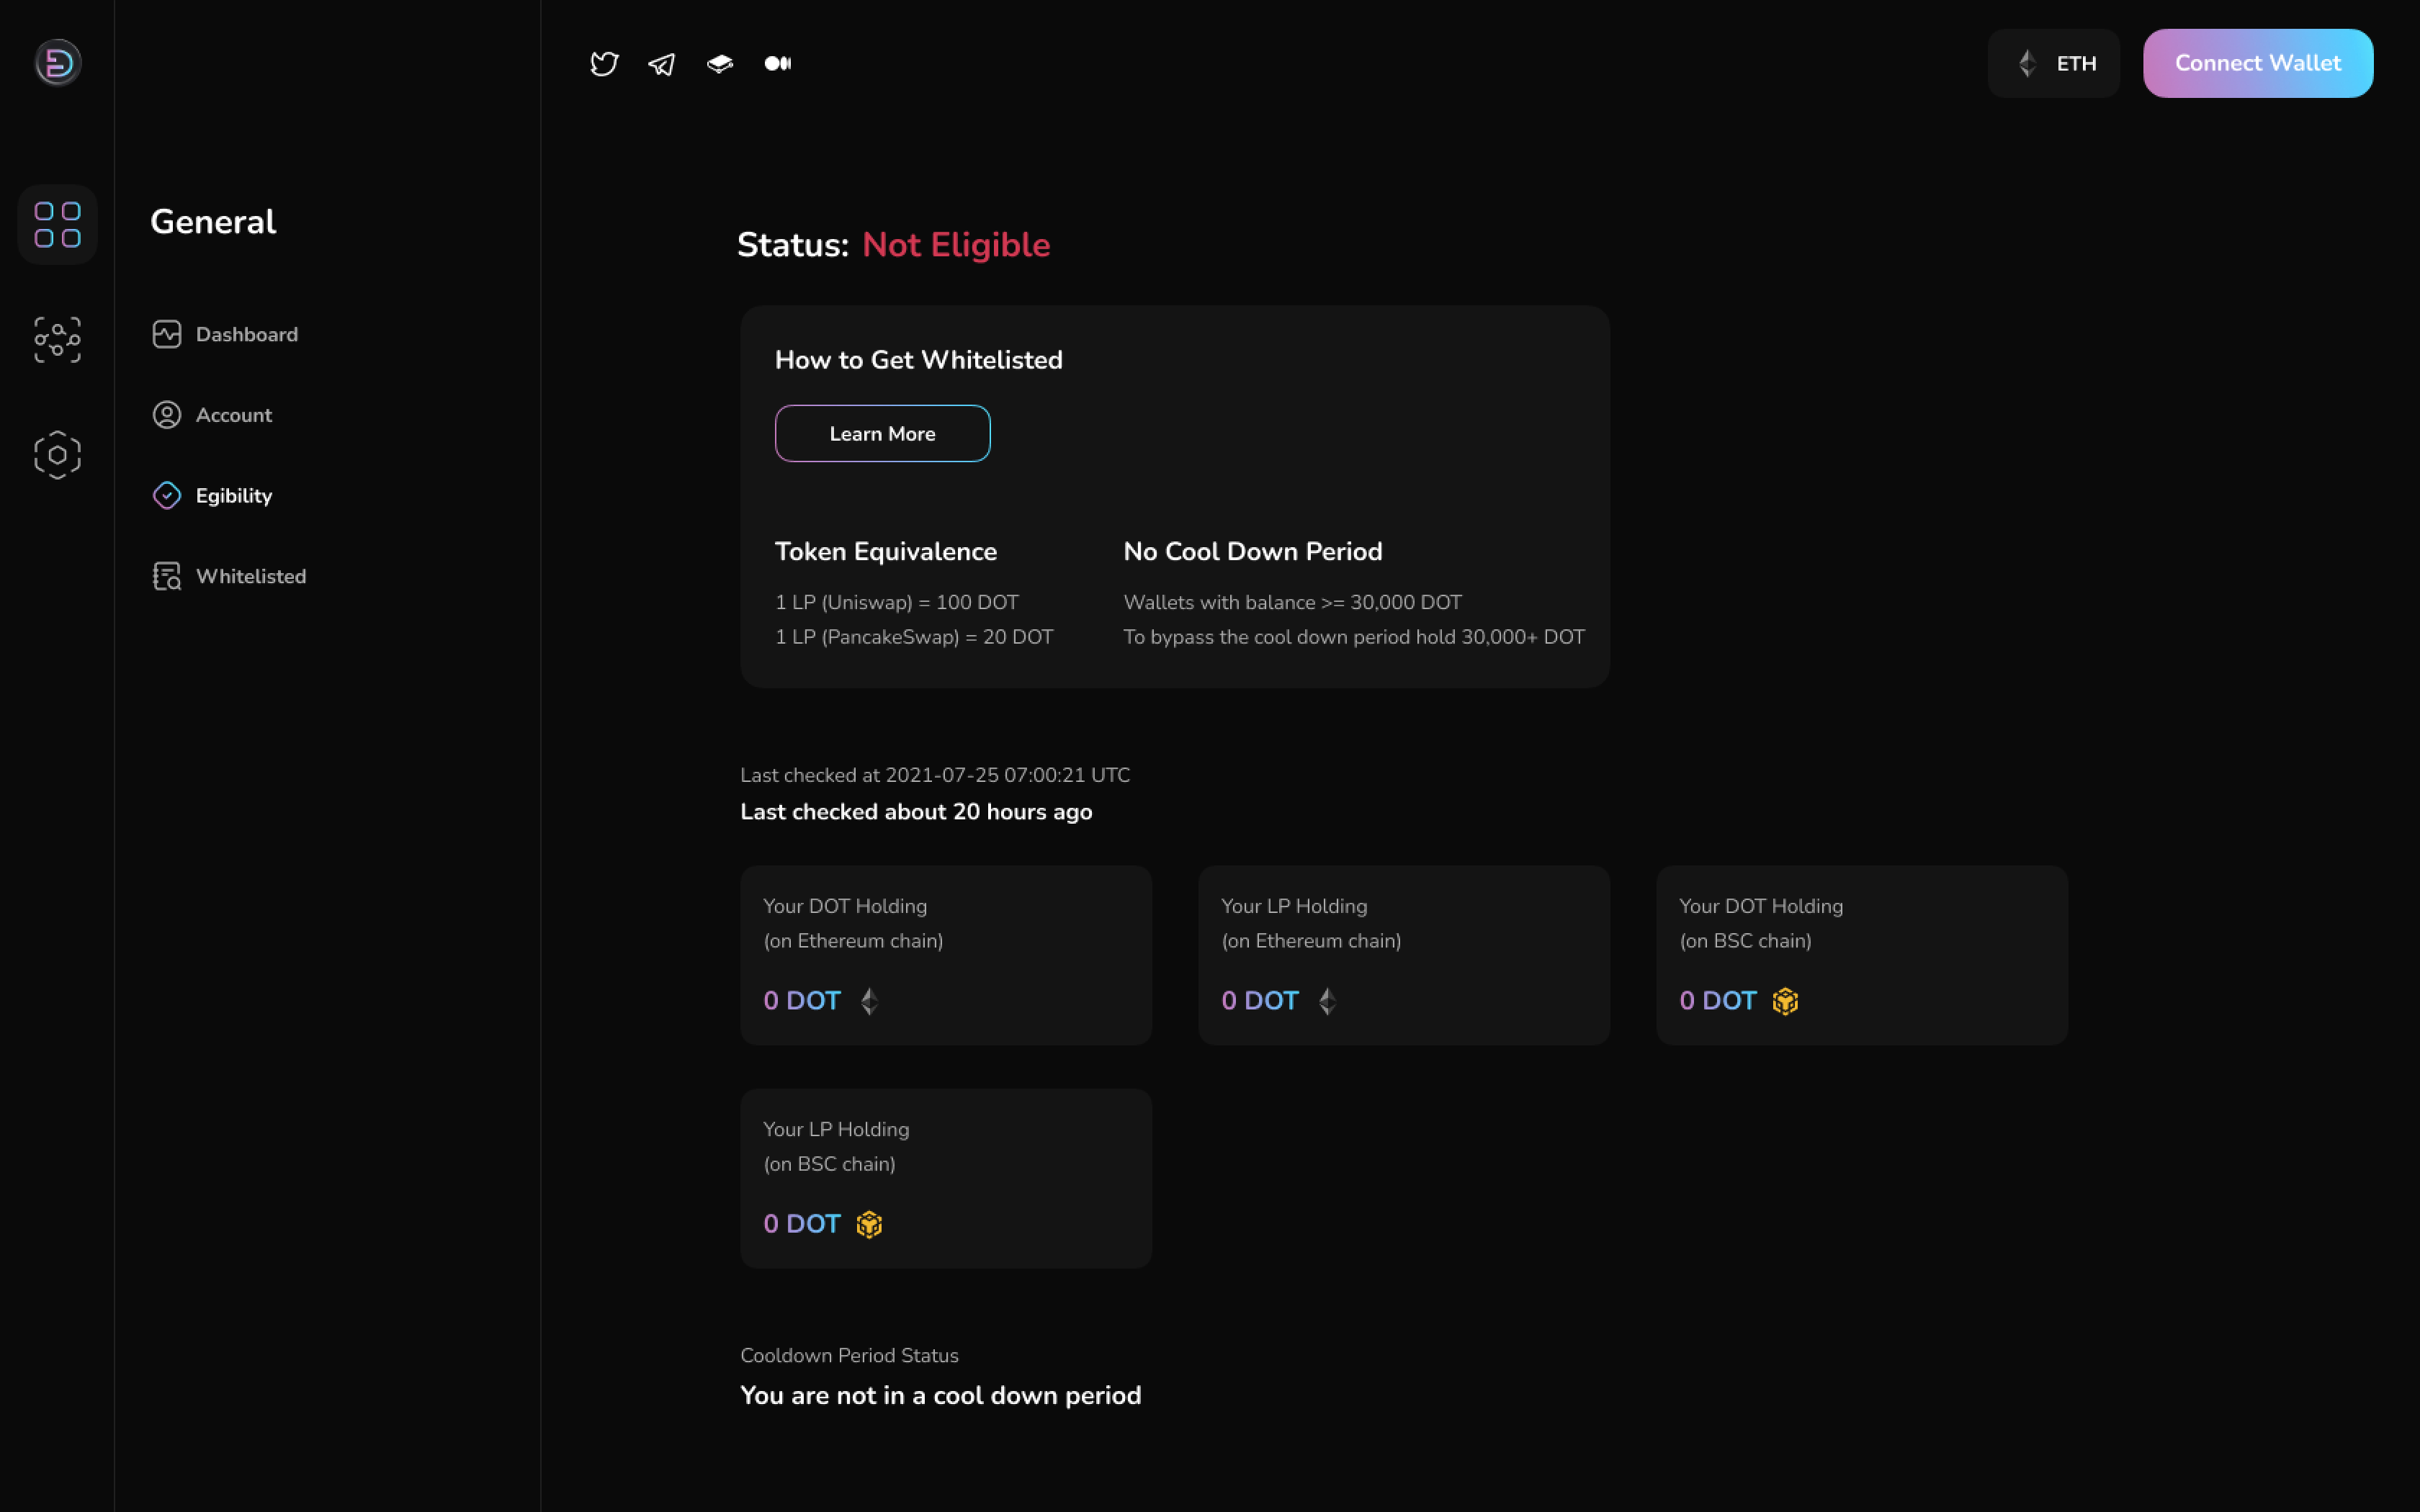Click the Connect Wallet button

[x=2258, y=63]
